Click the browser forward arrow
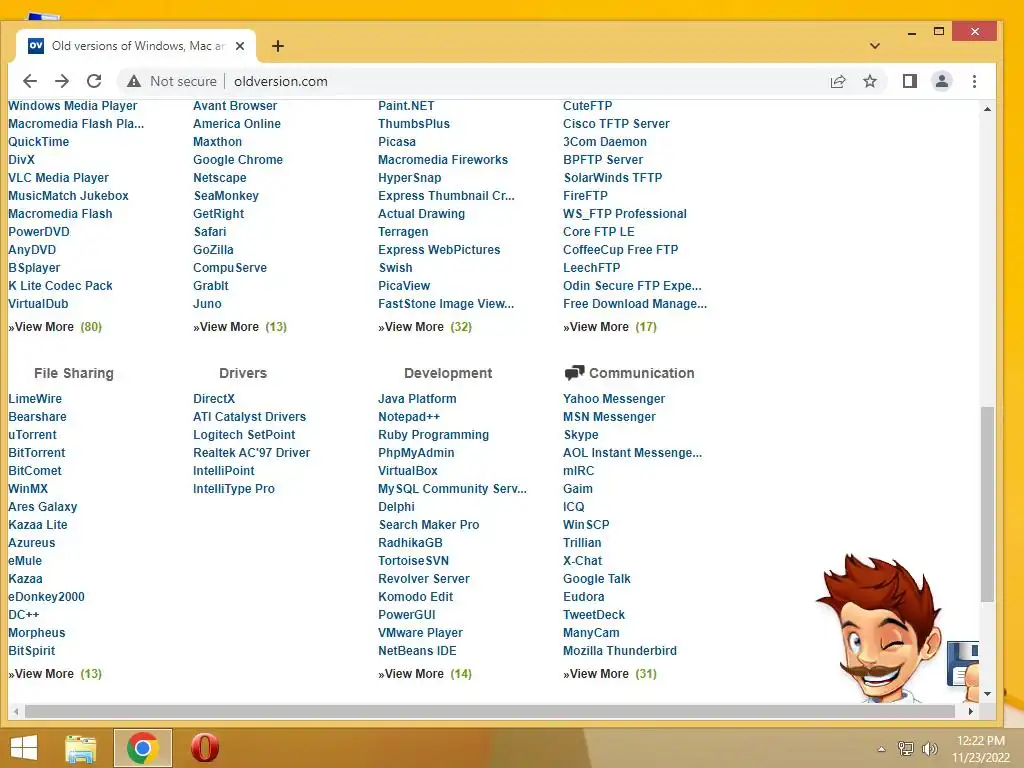 62,81
